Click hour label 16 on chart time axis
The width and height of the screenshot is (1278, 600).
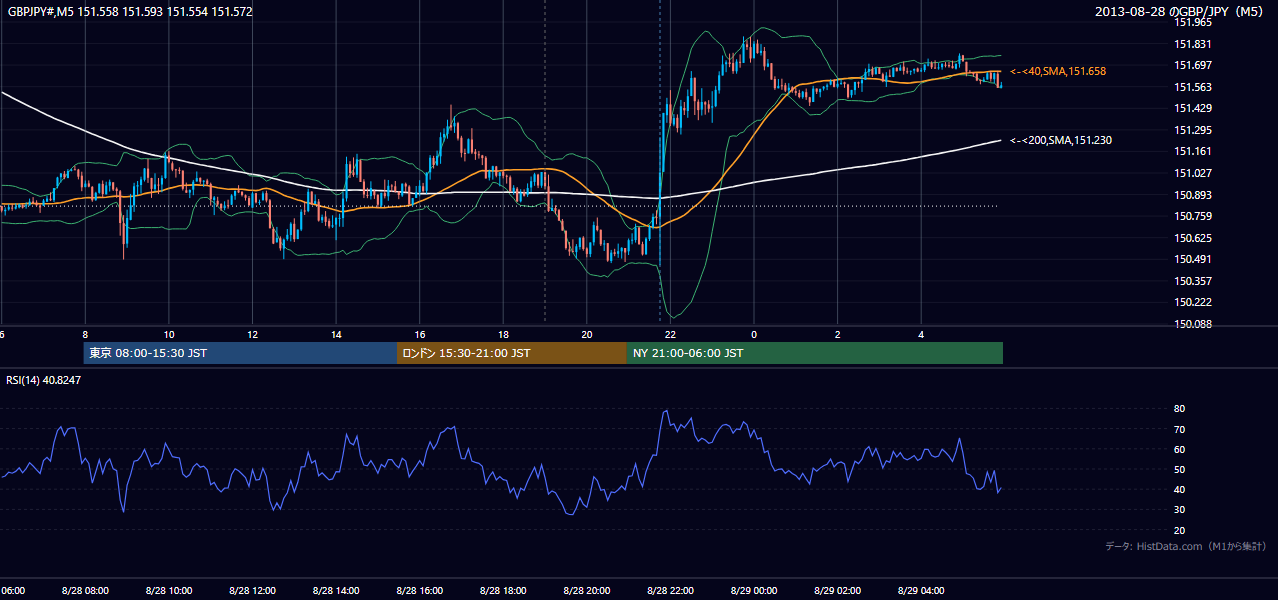[x=420, y=334]
